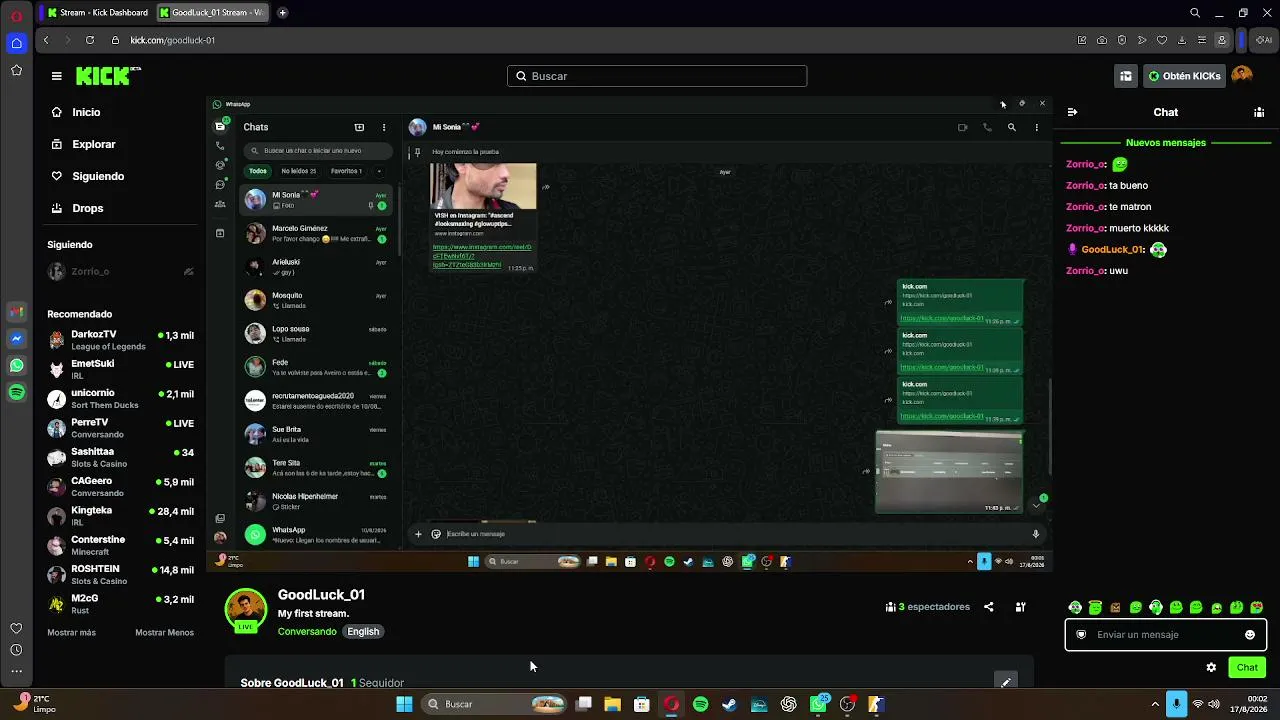
Task: Click the English language tag
Action: point(363,631)
